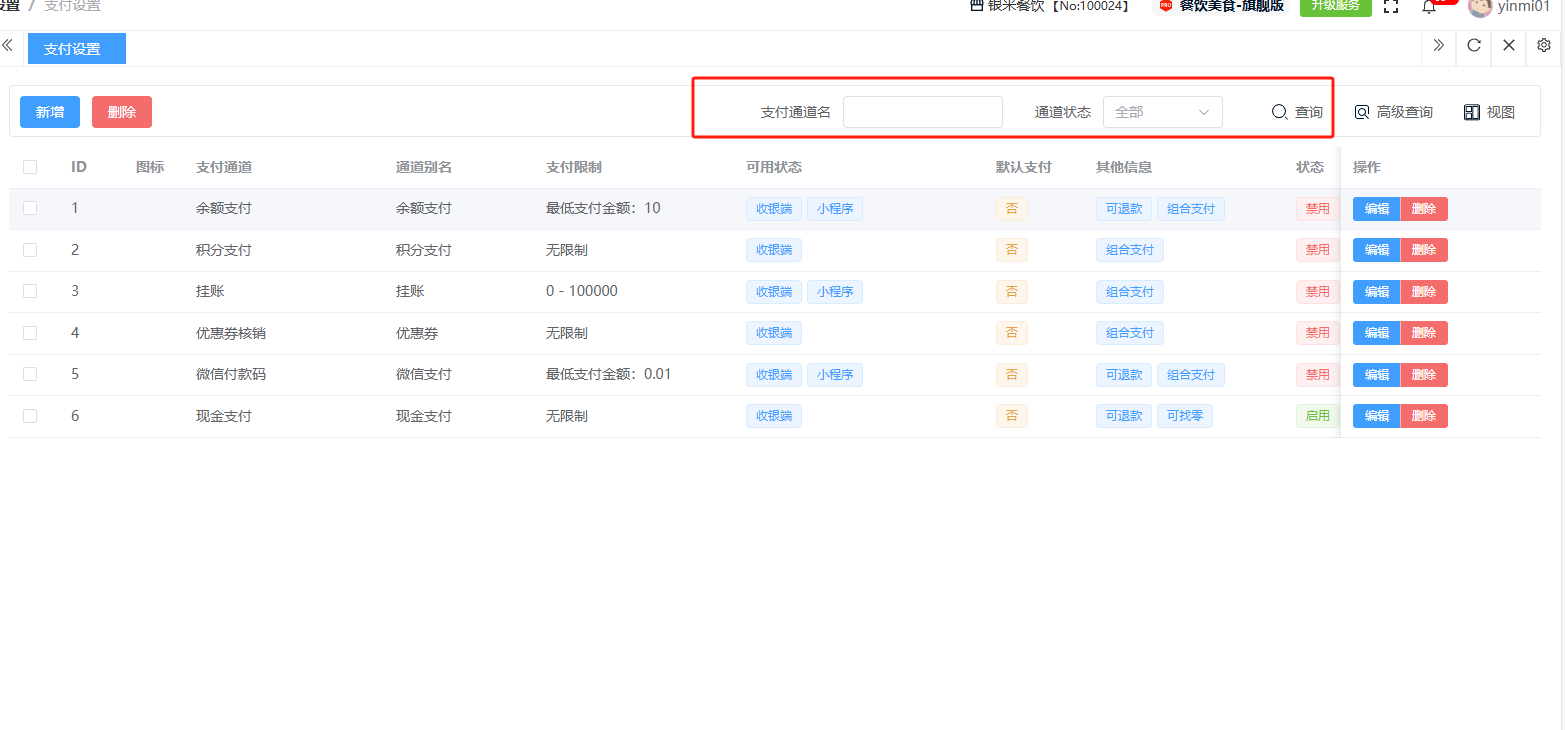Click the settings gear icon
This screenshot has width=1565, height=730.
1544,45
